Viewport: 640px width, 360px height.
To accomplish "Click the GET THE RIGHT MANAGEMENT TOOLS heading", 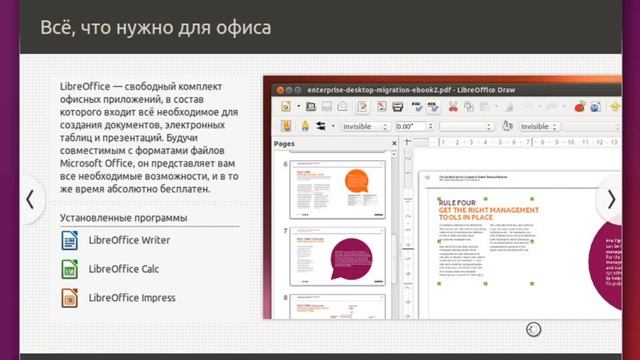I will [x=489, y=214].
